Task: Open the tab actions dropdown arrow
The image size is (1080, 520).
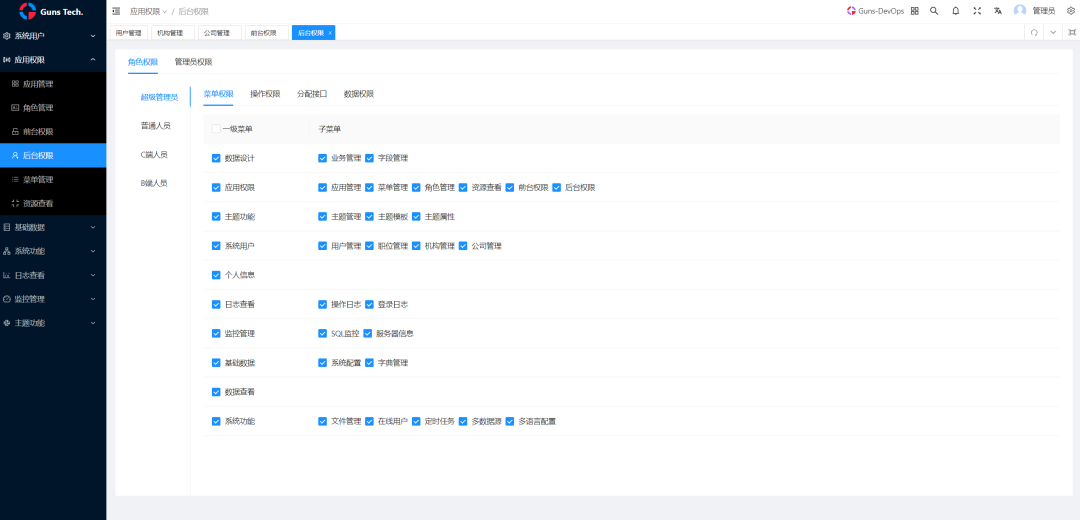Action: click(1052, 32)
